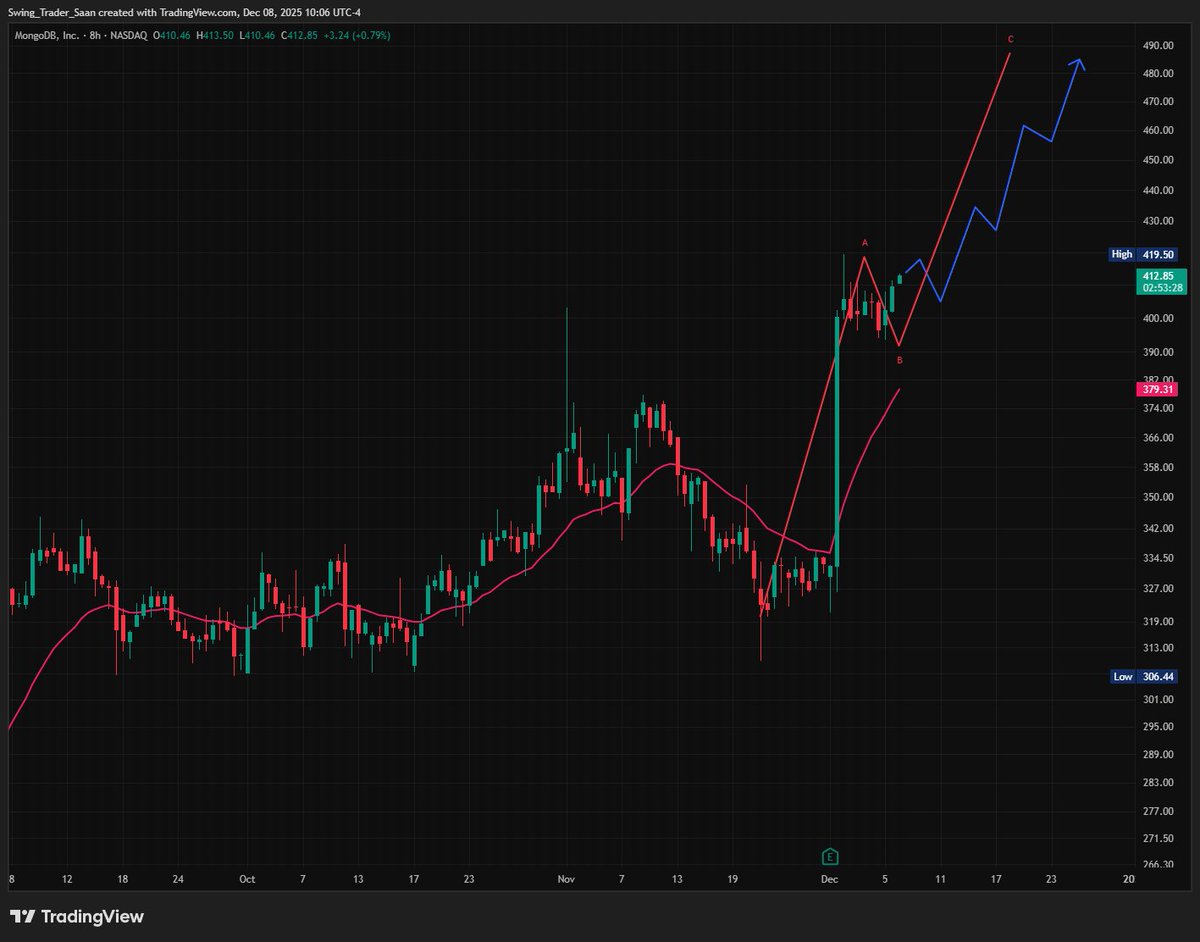Click the 440.00 price axis label
Viewport: 1200px width, 942px height.
point(1158,190)
